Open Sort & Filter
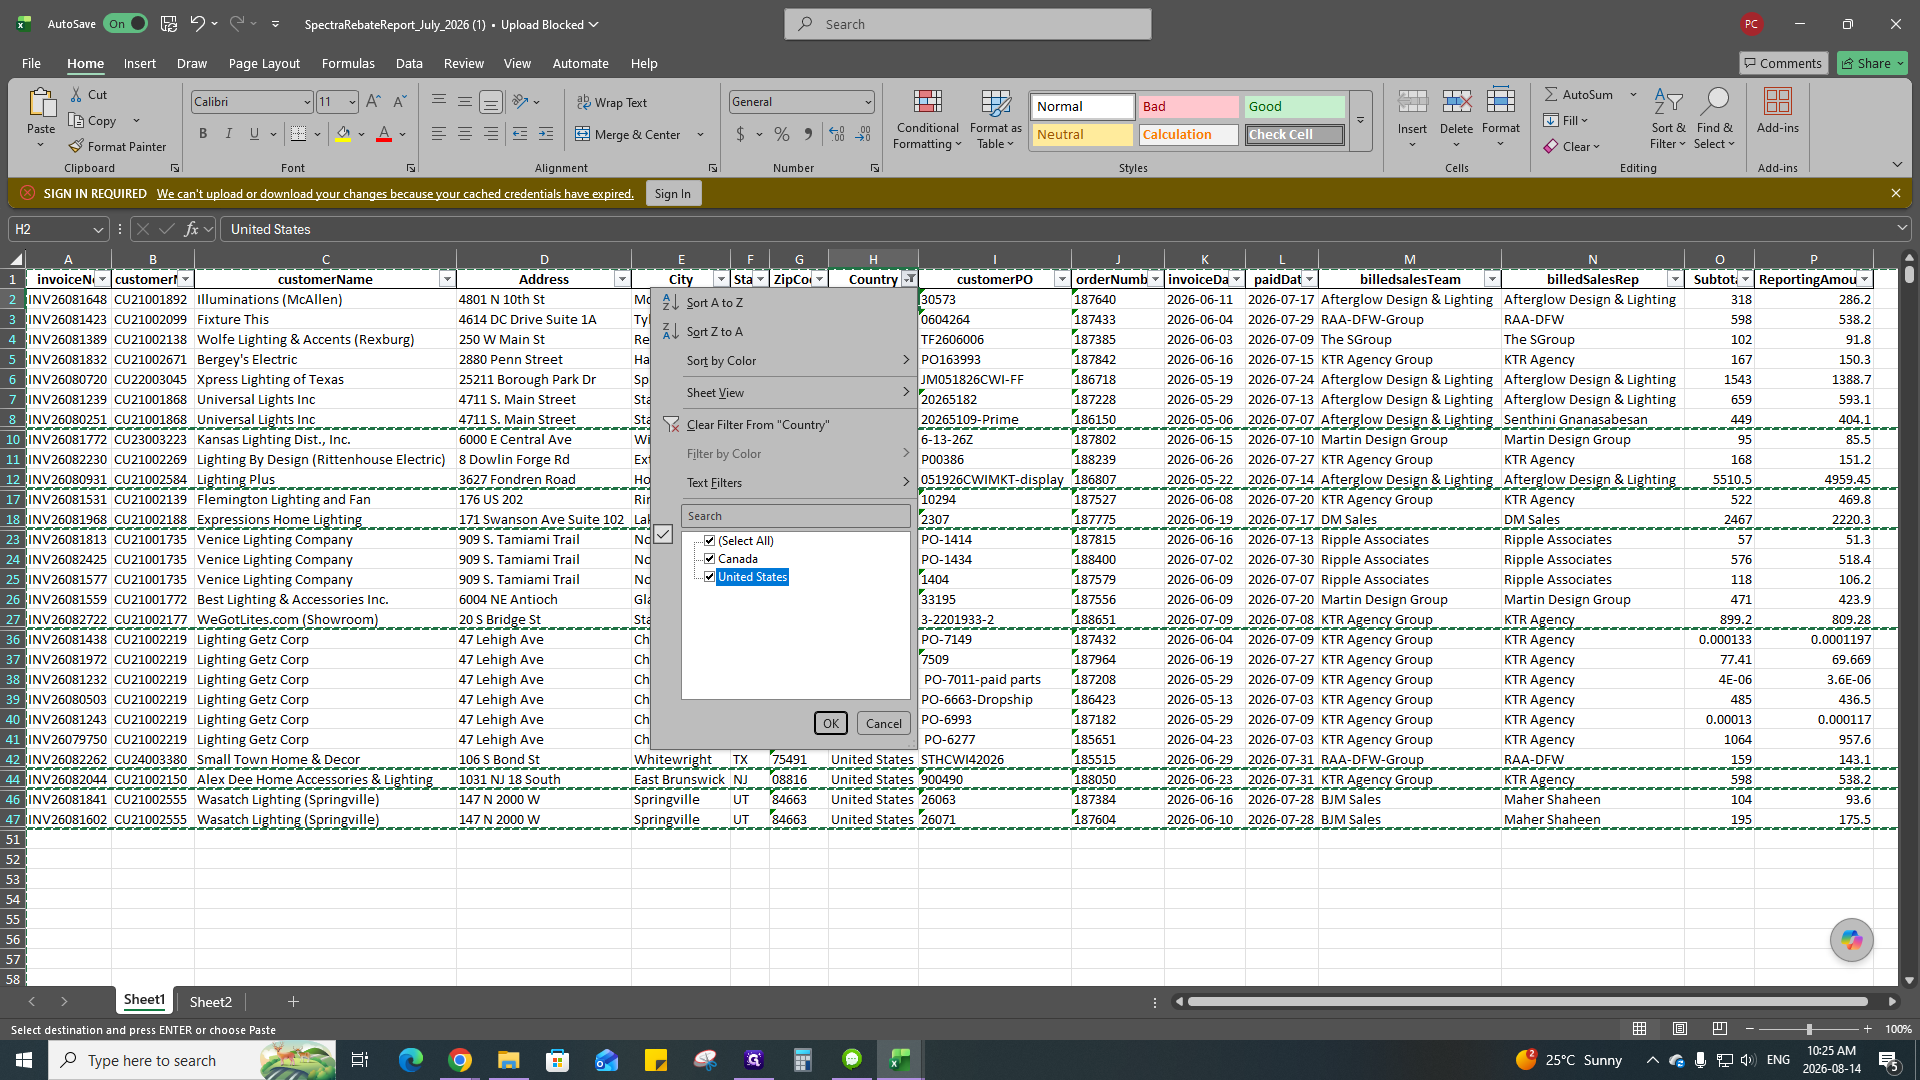Image resolution: width=1920 pixels, height=1080 pixels. pyautogui.click(x=1668, y=119)
